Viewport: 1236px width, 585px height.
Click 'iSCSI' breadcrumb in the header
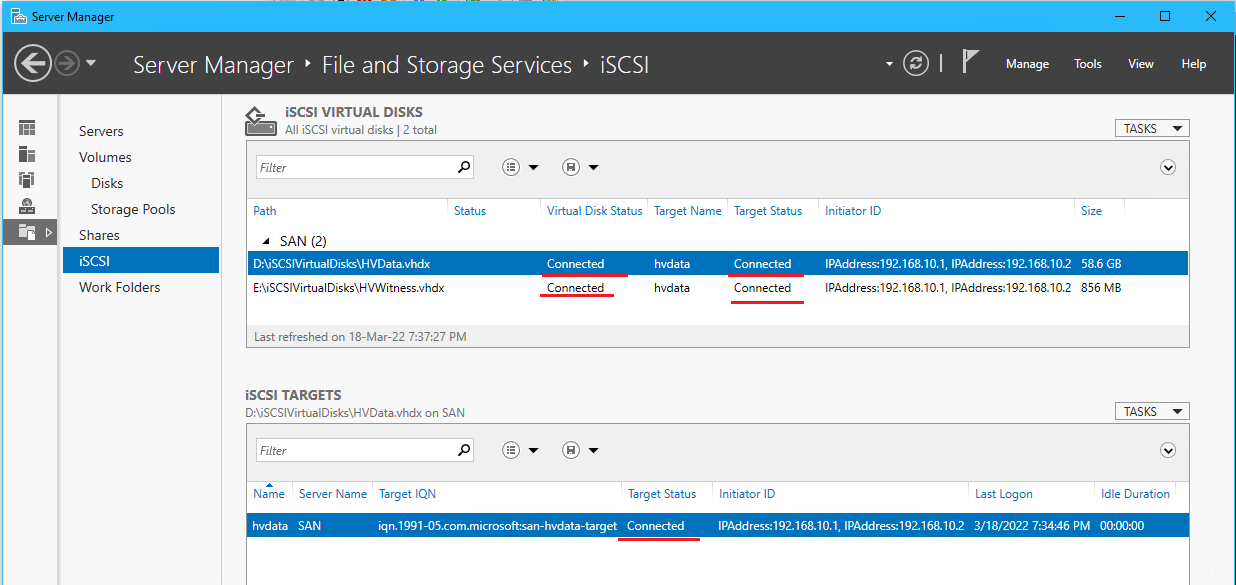click(625, 65)
